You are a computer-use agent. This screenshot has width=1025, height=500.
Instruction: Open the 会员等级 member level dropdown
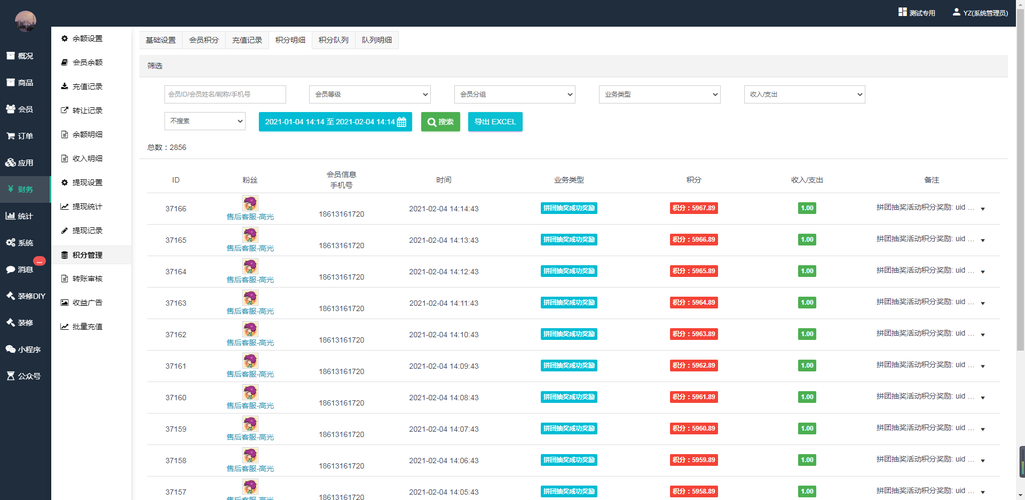pyautogui.click(x=369, y=94)
